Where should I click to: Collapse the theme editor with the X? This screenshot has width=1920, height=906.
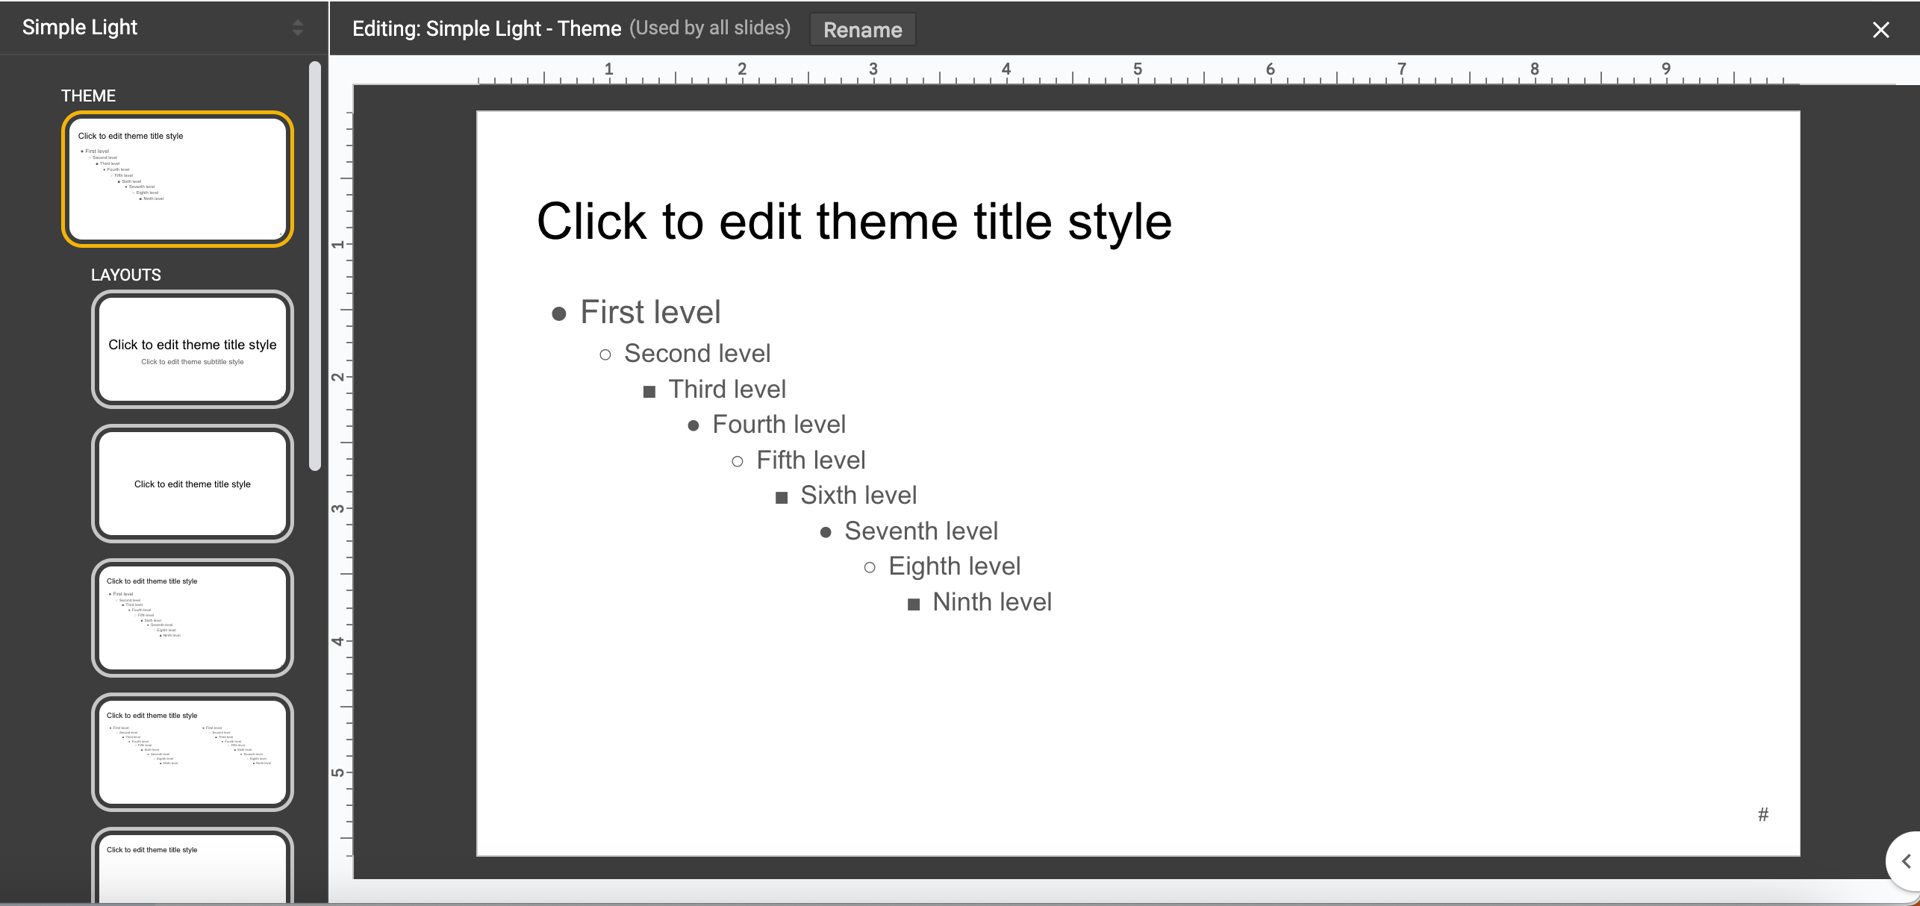(x=1881, y=29)
